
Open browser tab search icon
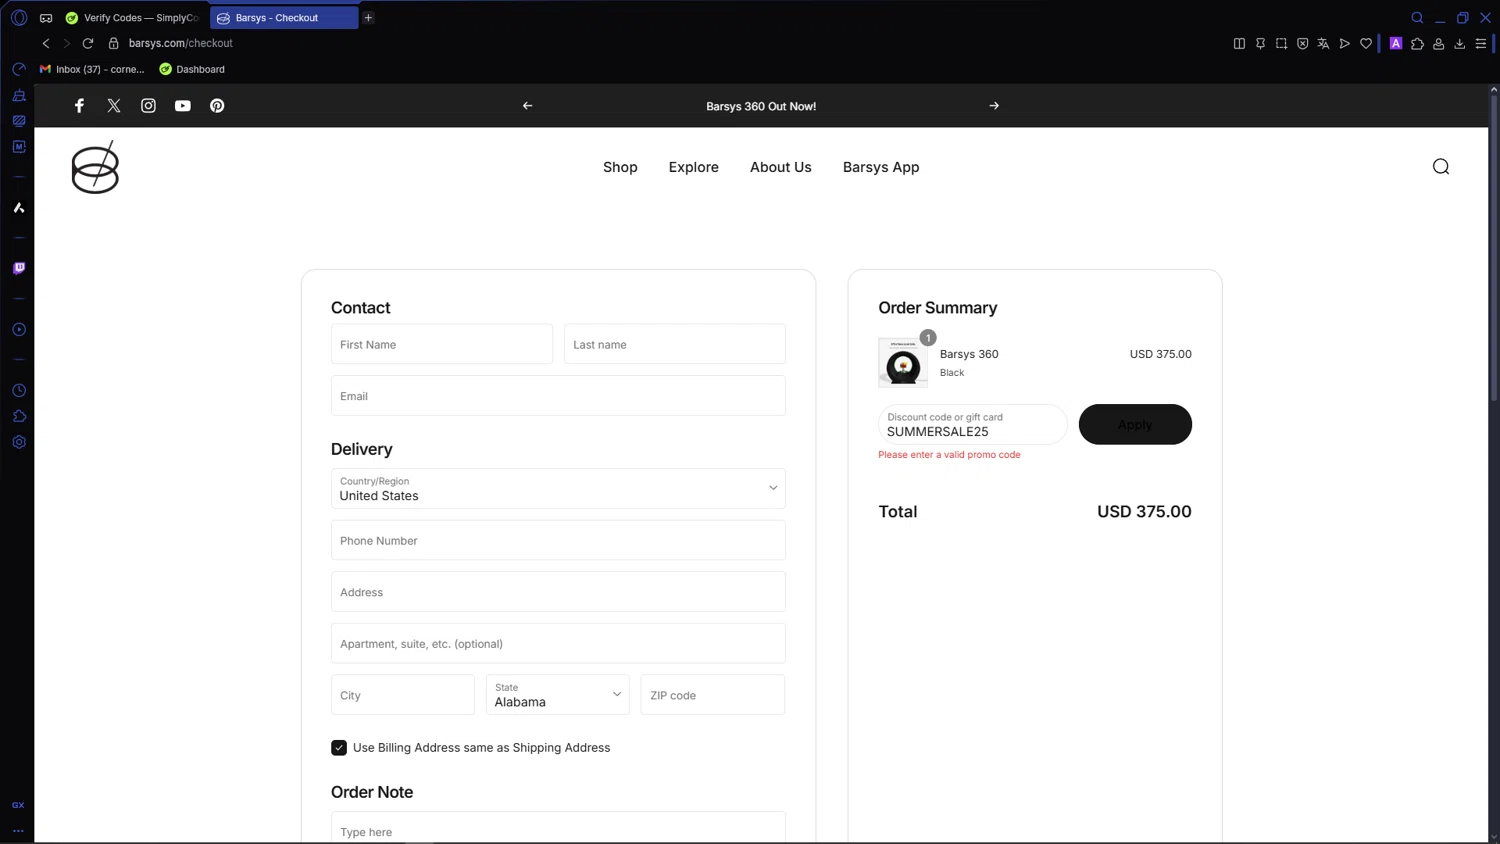pyautogui.click(x=1417, y=18)
